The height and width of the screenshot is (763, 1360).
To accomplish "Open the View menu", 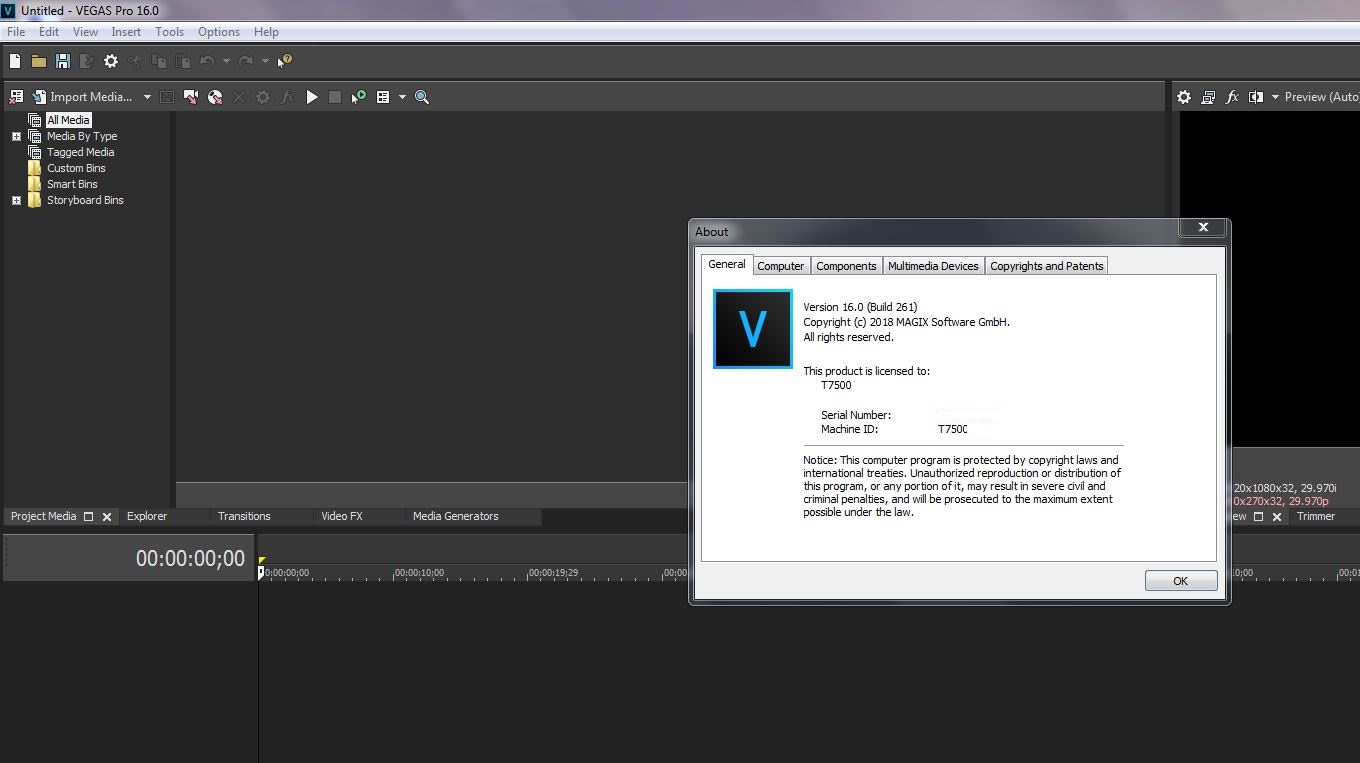I will [x=85, y=32].
